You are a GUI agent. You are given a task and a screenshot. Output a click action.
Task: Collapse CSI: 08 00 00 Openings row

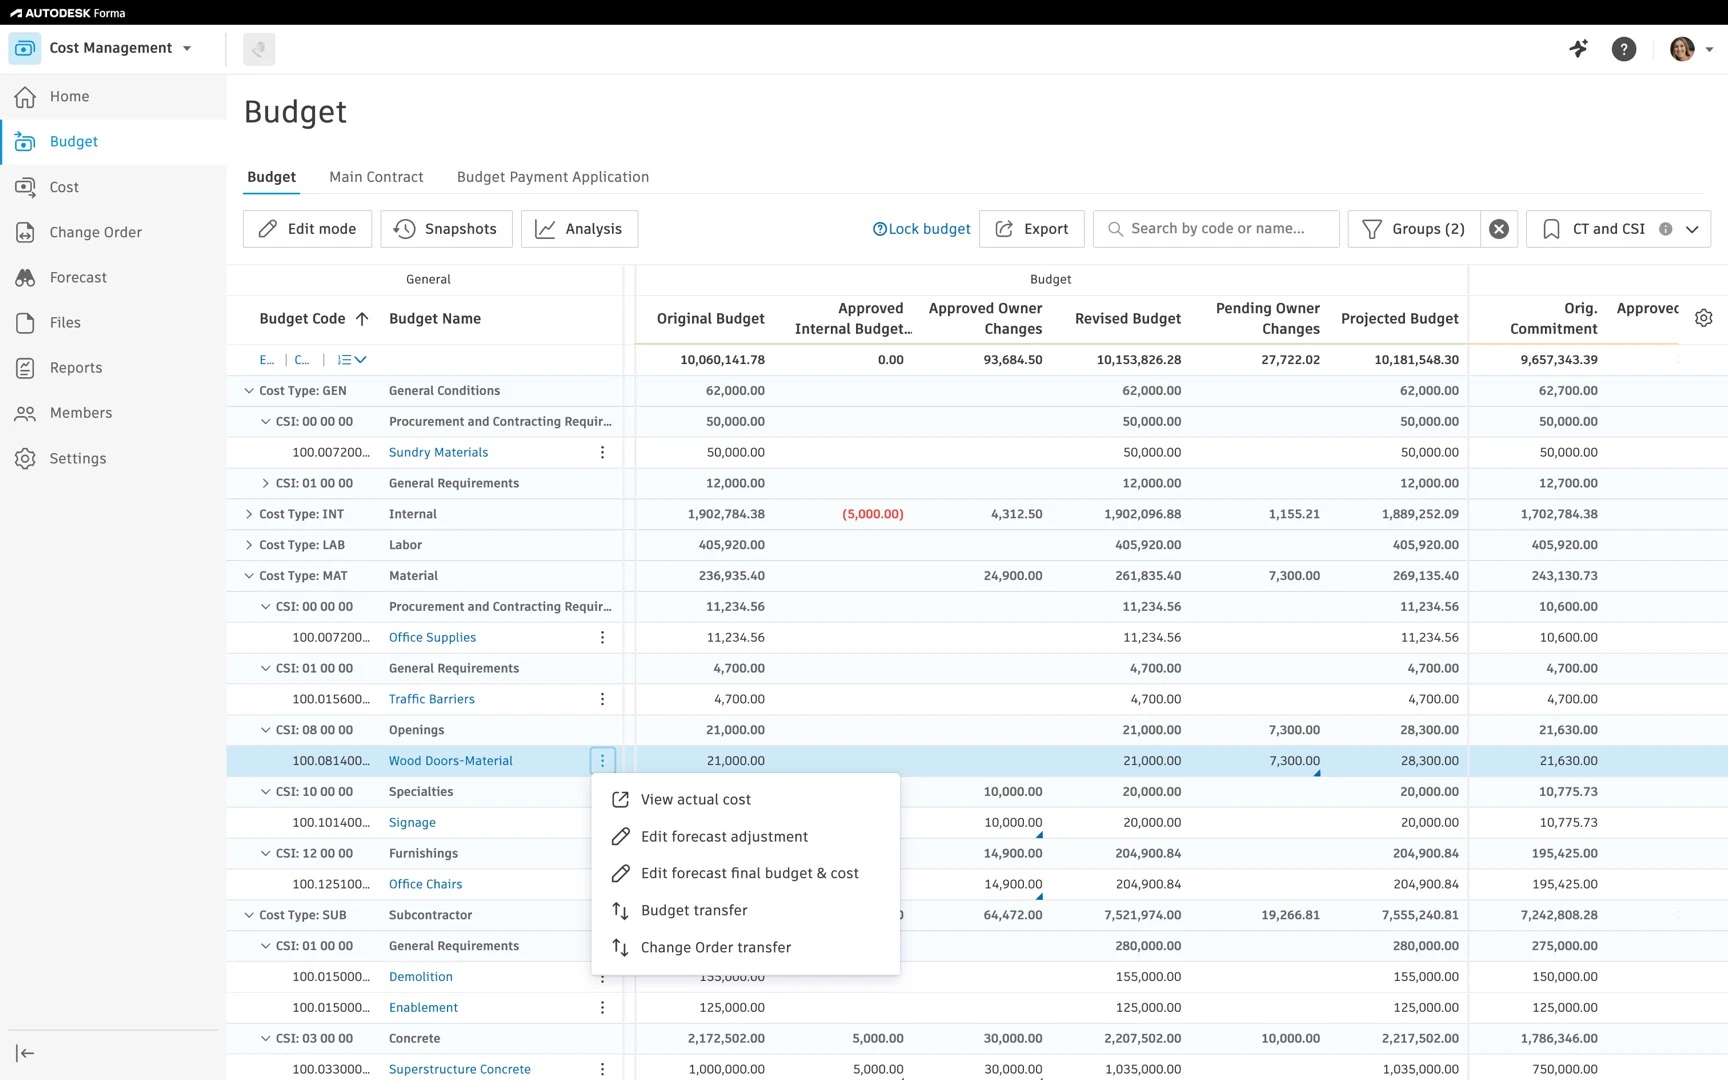(x=265, y=730)
